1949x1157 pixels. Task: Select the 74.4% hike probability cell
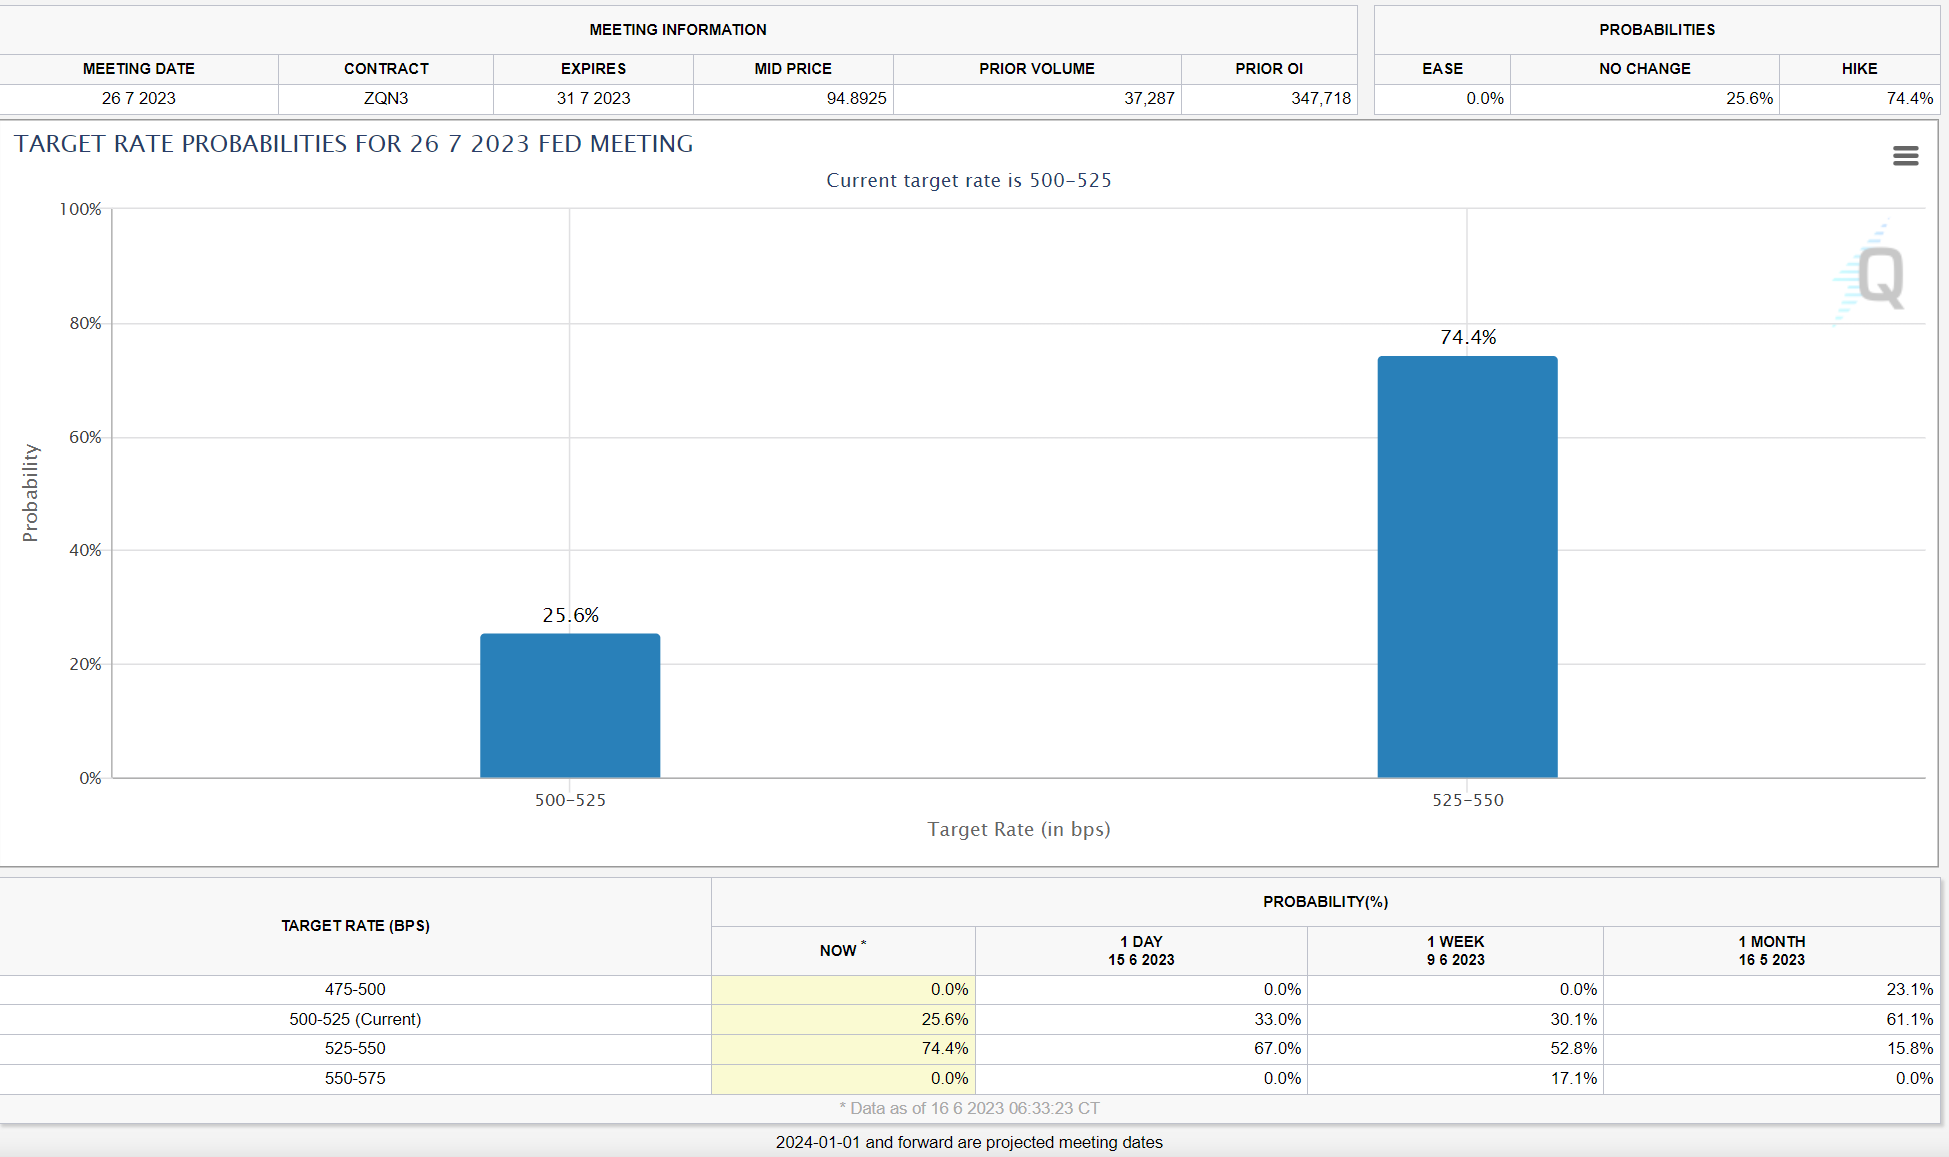click(x=1859, y=99)
